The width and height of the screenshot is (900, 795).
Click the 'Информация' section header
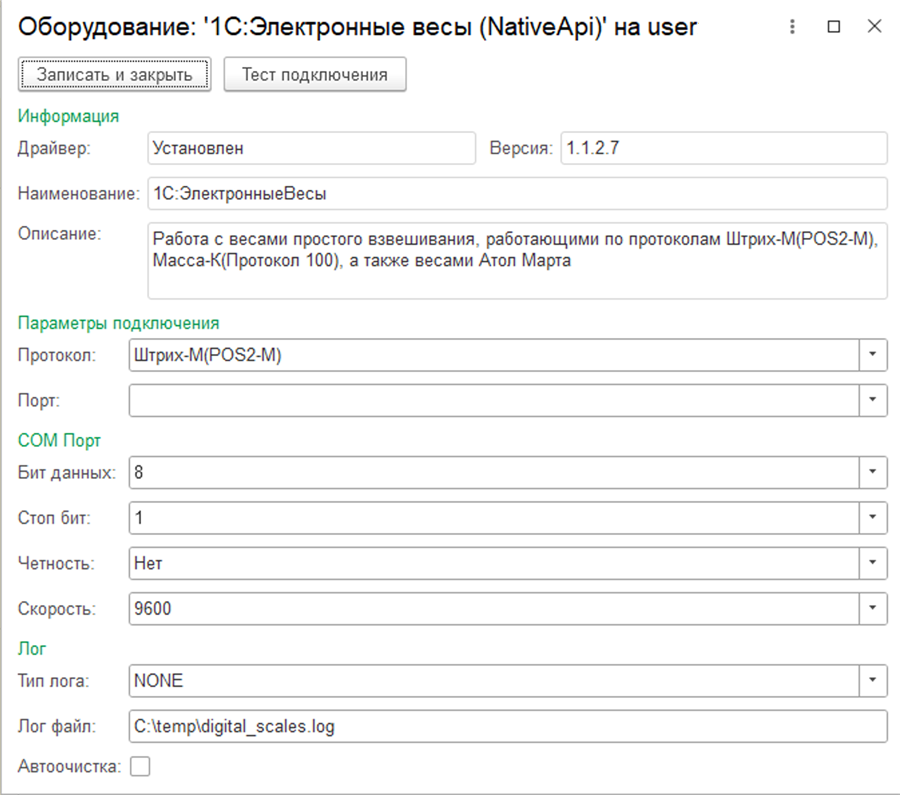[x=68, y=116]
